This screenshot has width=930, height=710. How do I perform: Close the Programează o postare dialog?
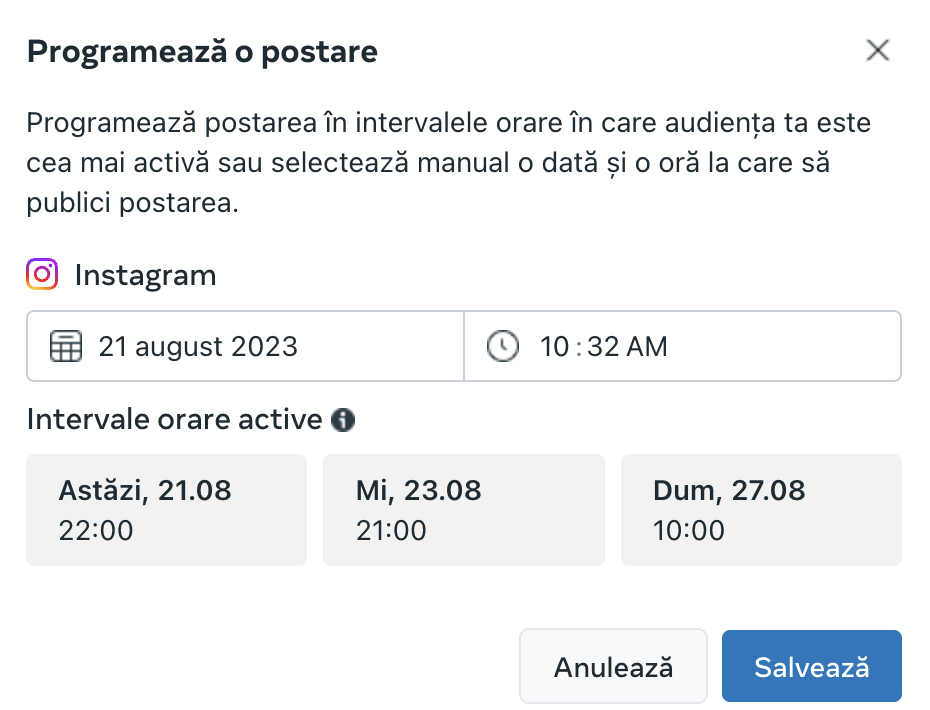coord(877,50)
